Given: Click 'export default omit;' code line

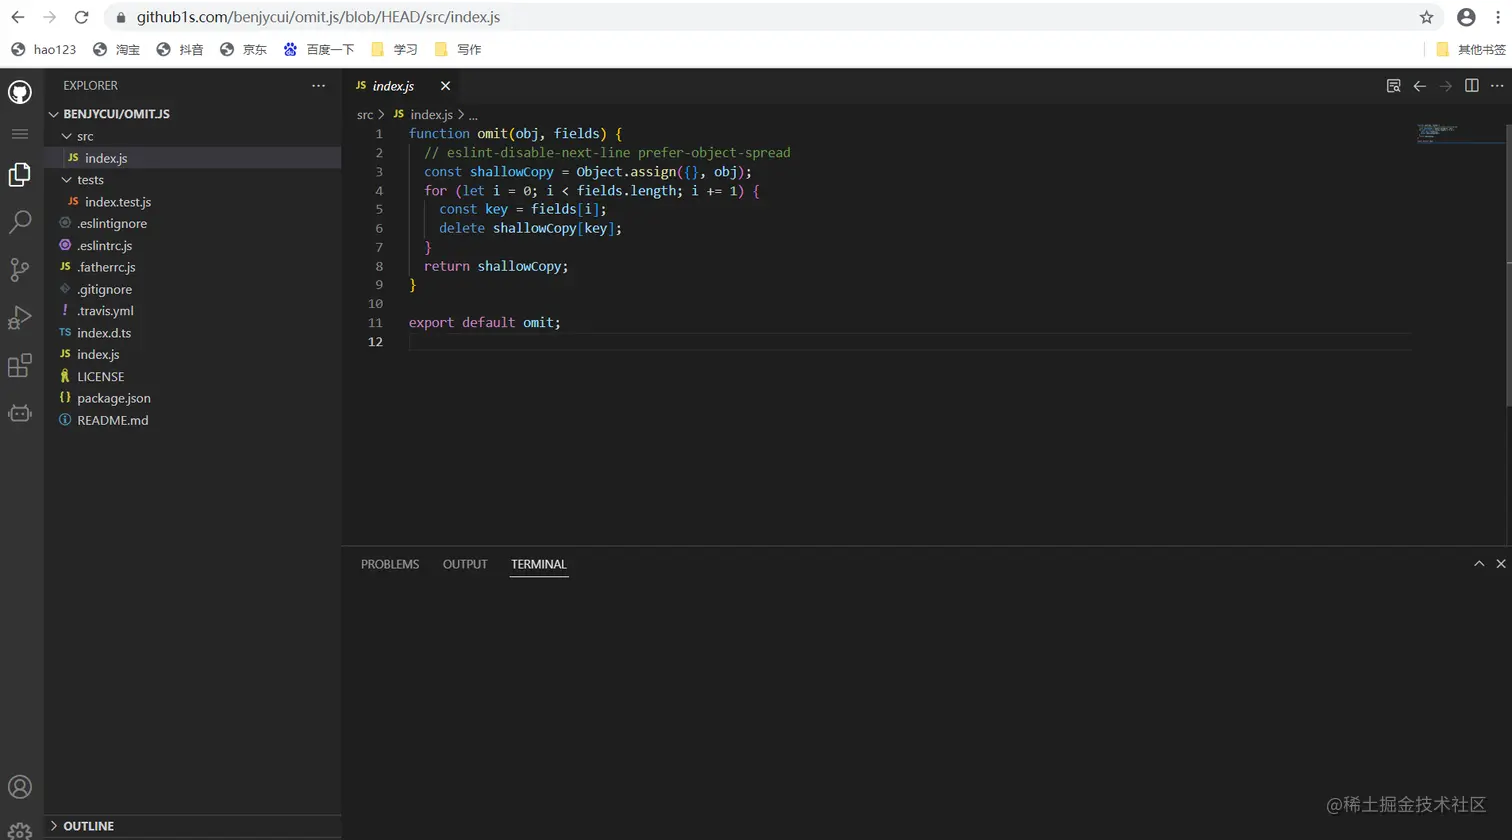Looking at the screenshot, I should (x=485, y=323).
